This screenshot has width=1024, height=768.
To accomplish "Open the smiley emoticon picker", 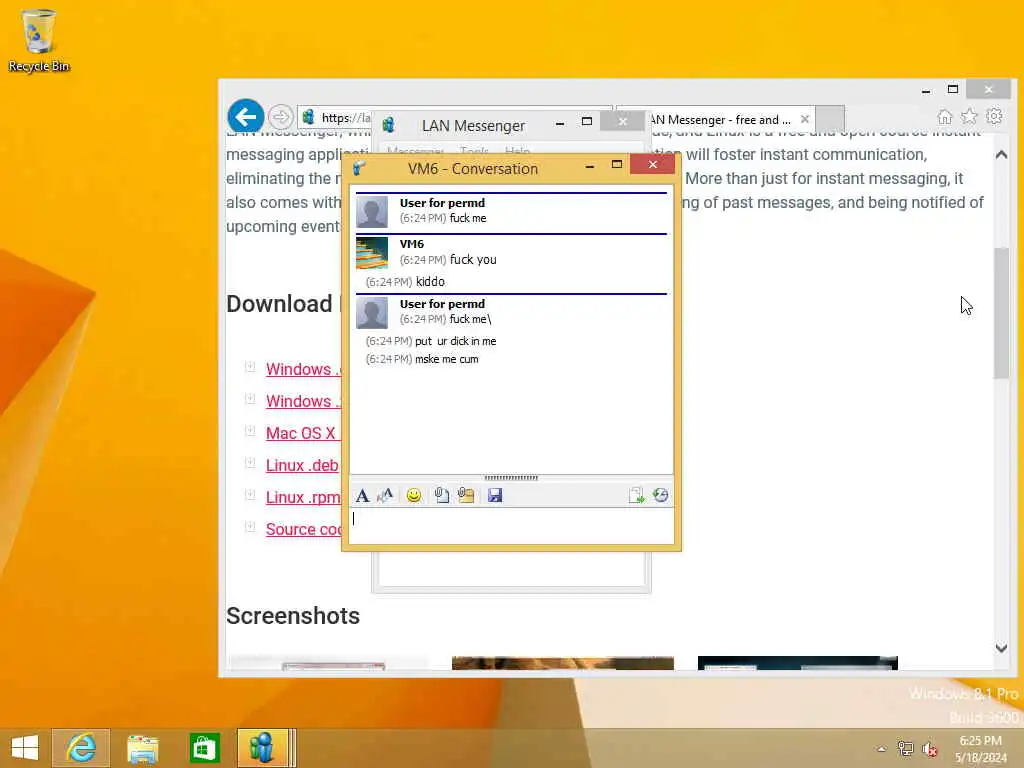I will (413, 496).
